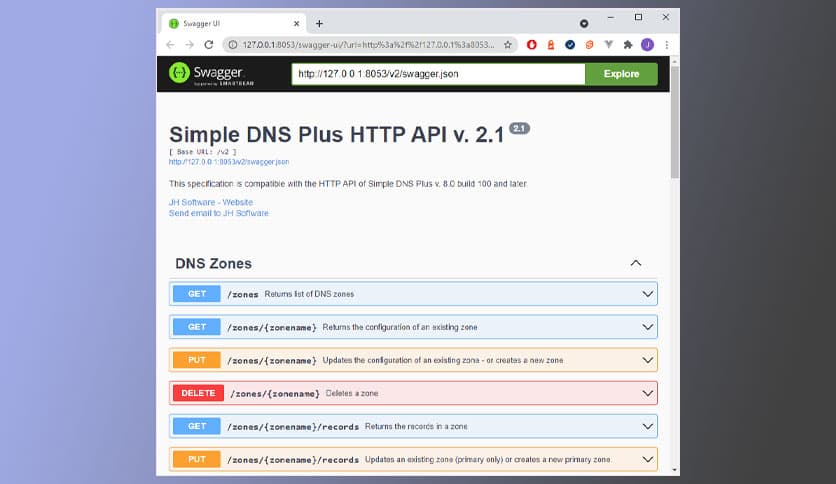Open the JH Software - Website link
836x484 pixels.
(211, 202)
